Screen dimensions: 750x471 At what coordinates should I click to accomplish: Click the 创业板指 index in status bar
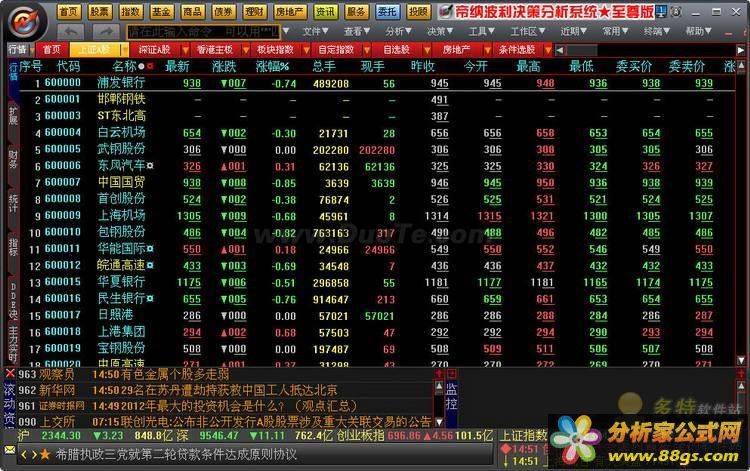pos(360,436)
